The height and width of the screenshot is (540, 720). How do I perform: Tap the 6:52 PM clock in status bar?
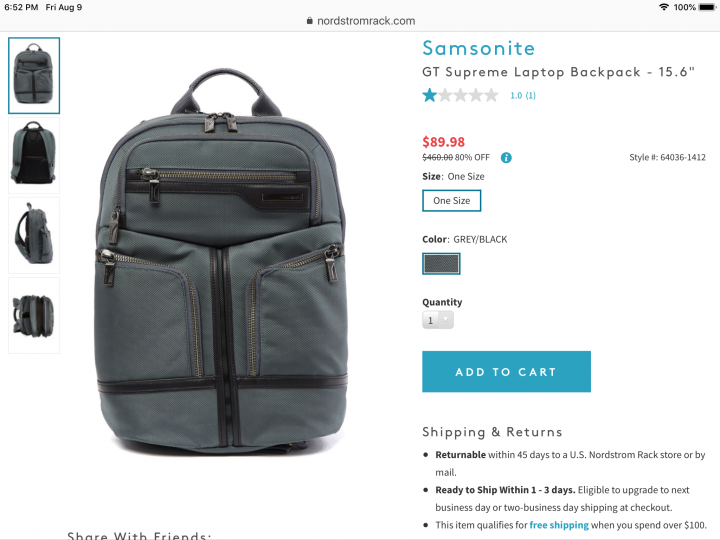(x=21, y=7)
